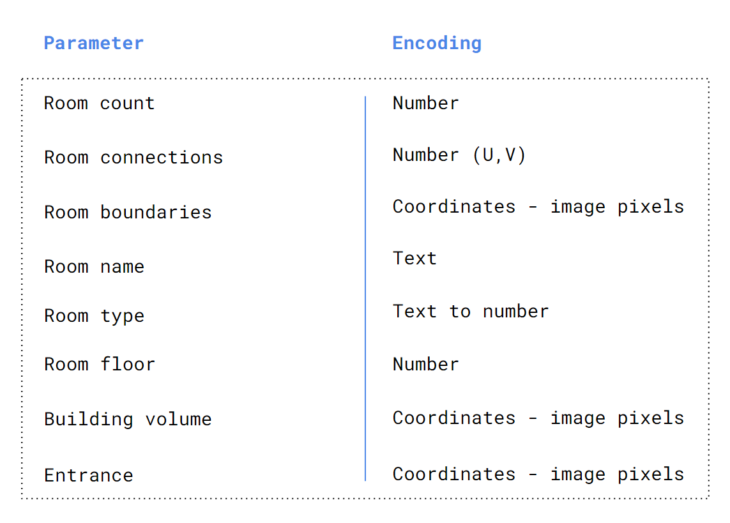Click Entrance's Coordinates - image pixels encoding
The height and width of the screenshot is (523, 730).
pyautogui.click(x=538, y=474)
